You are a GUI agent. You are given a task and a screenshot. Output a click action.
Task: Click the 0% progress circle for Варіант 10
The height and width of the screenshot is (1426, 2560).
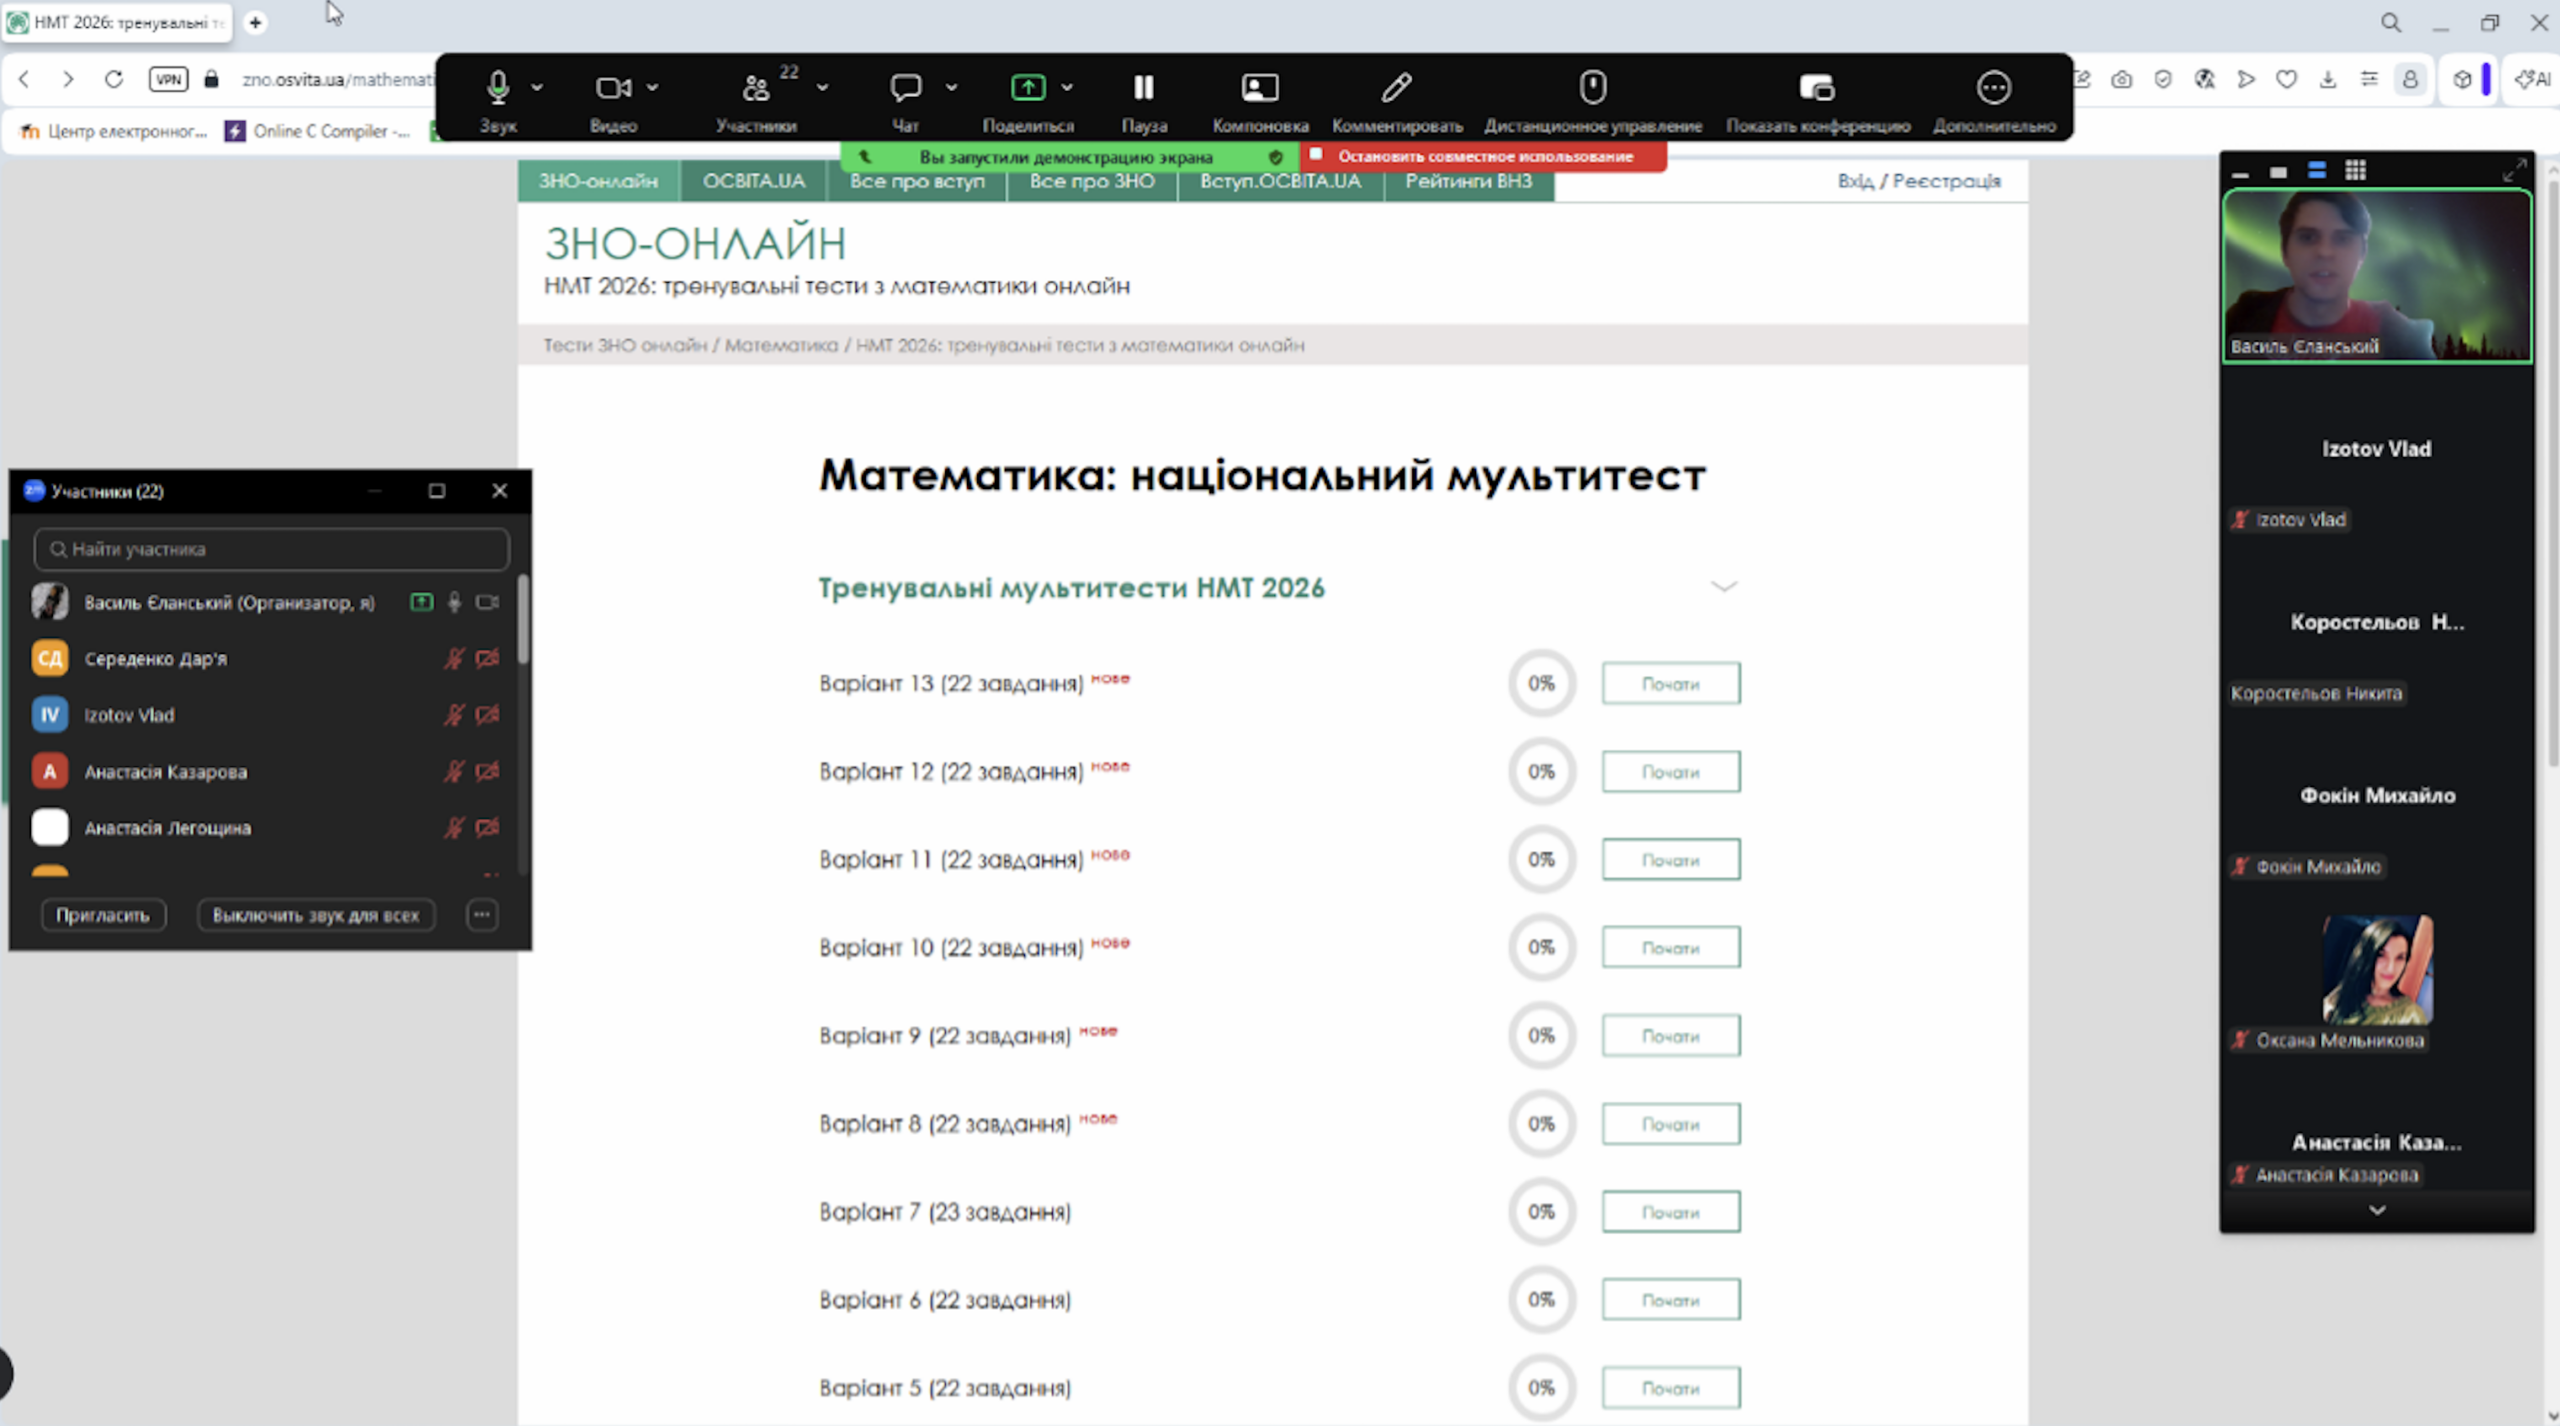1541,947
